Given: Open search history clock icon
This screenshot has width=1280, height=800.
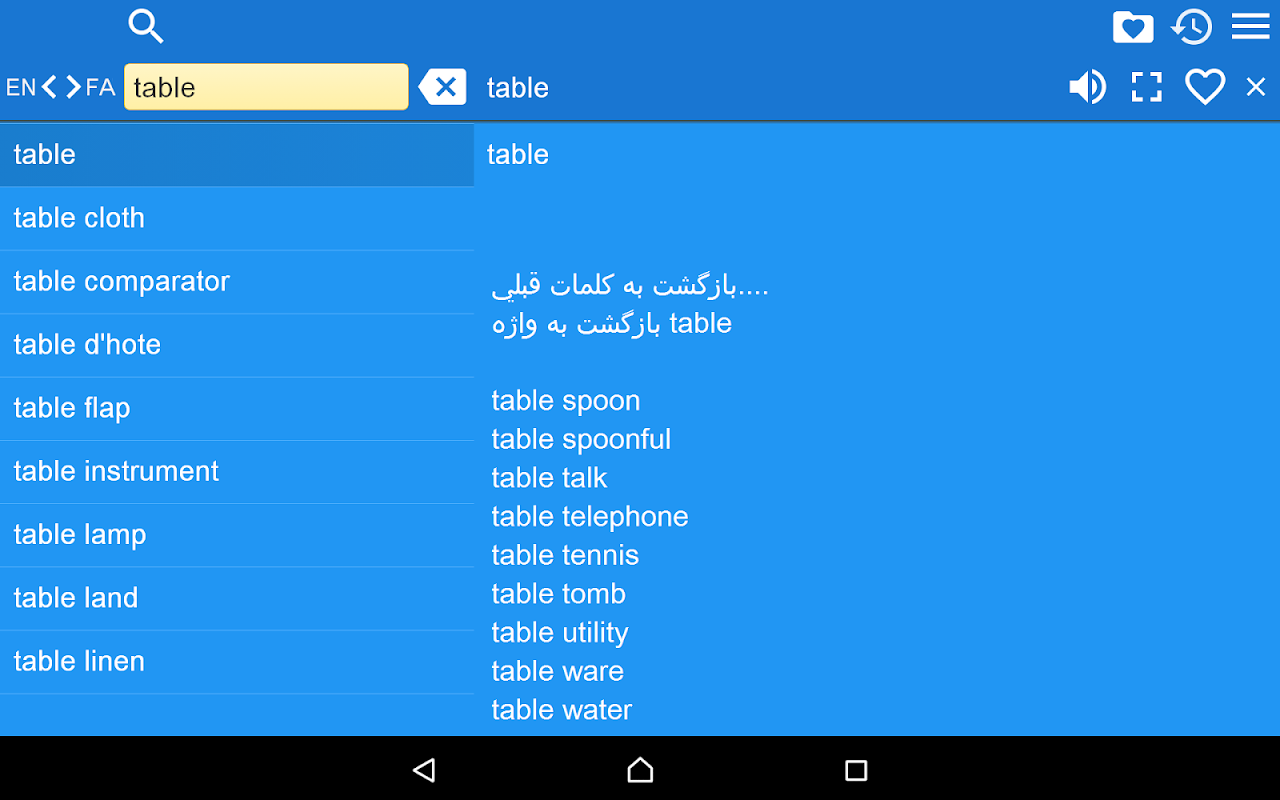Looking at the screenshot, I should [1192, 27].
